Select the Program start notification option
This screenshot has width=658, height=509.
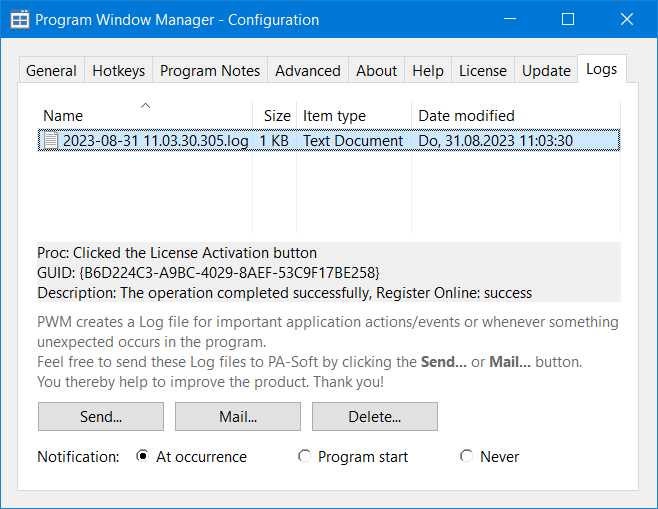tap(305, 456)
